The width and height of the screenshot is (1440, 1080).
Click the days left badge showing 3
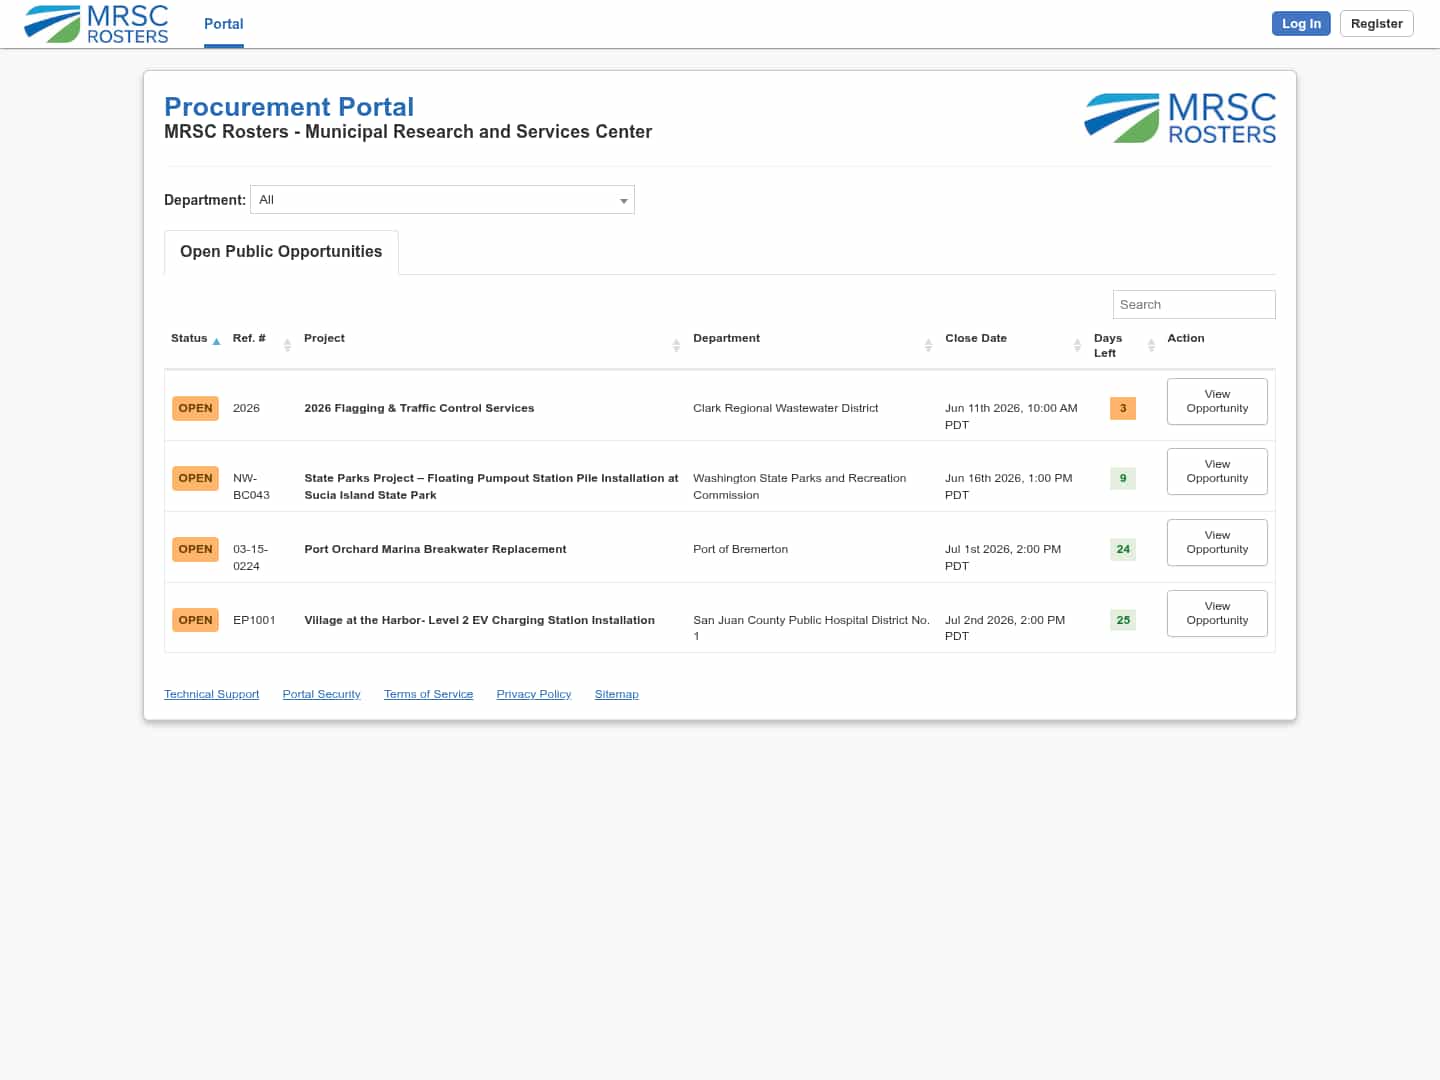click(x=1123, y=408)
